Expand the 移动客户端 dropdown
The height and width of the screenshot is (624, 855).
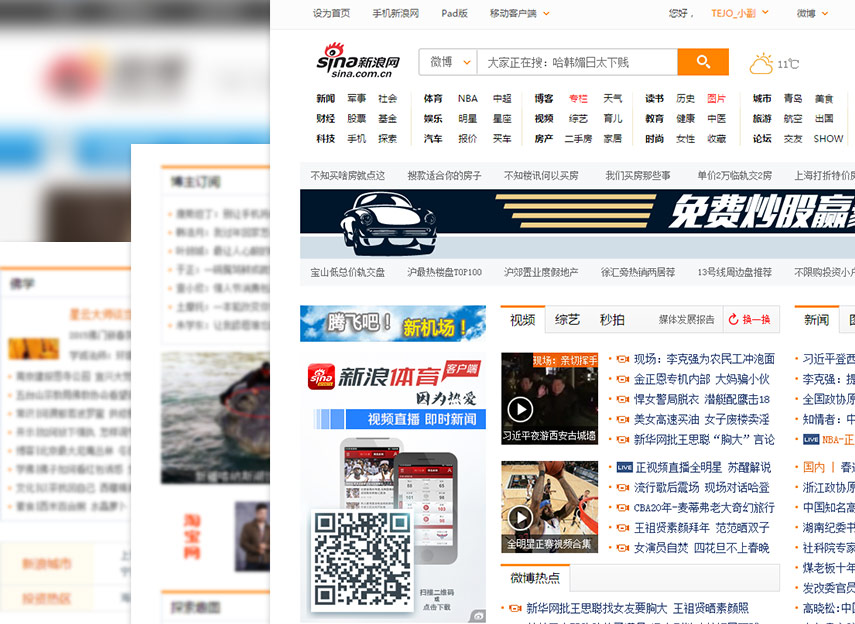coord(520,13)
